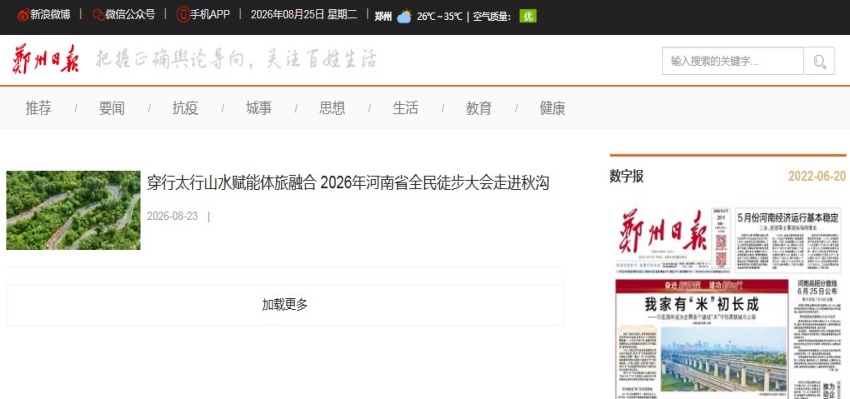The height and width of the screenshot is (399, 850).
Task: Click the 新浪微博 text link
Action: point(50,15)
